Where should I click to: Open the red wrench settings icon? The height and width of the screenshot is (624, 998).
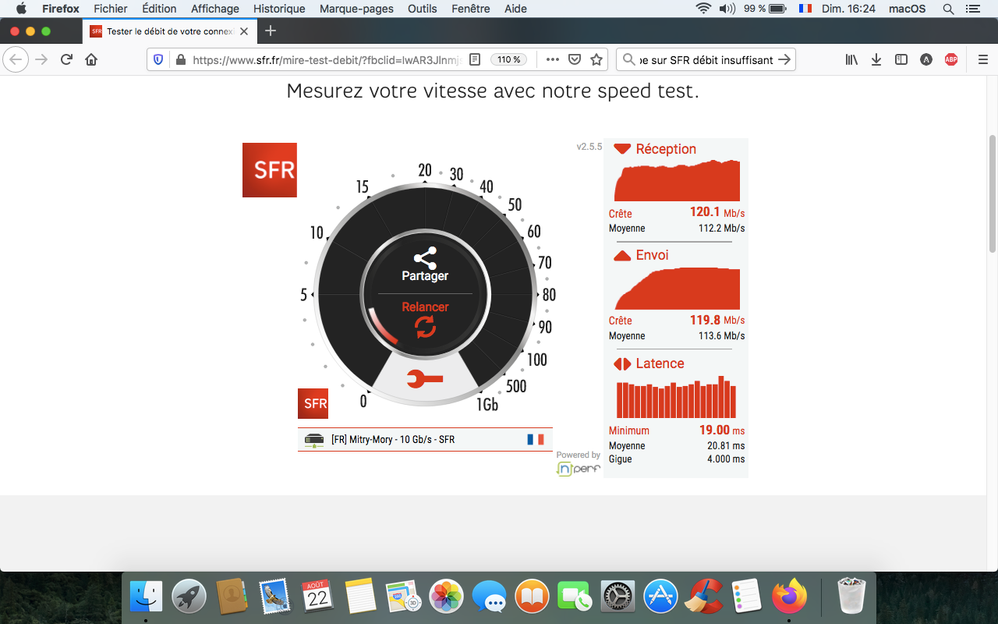click(x=425, y=379)
